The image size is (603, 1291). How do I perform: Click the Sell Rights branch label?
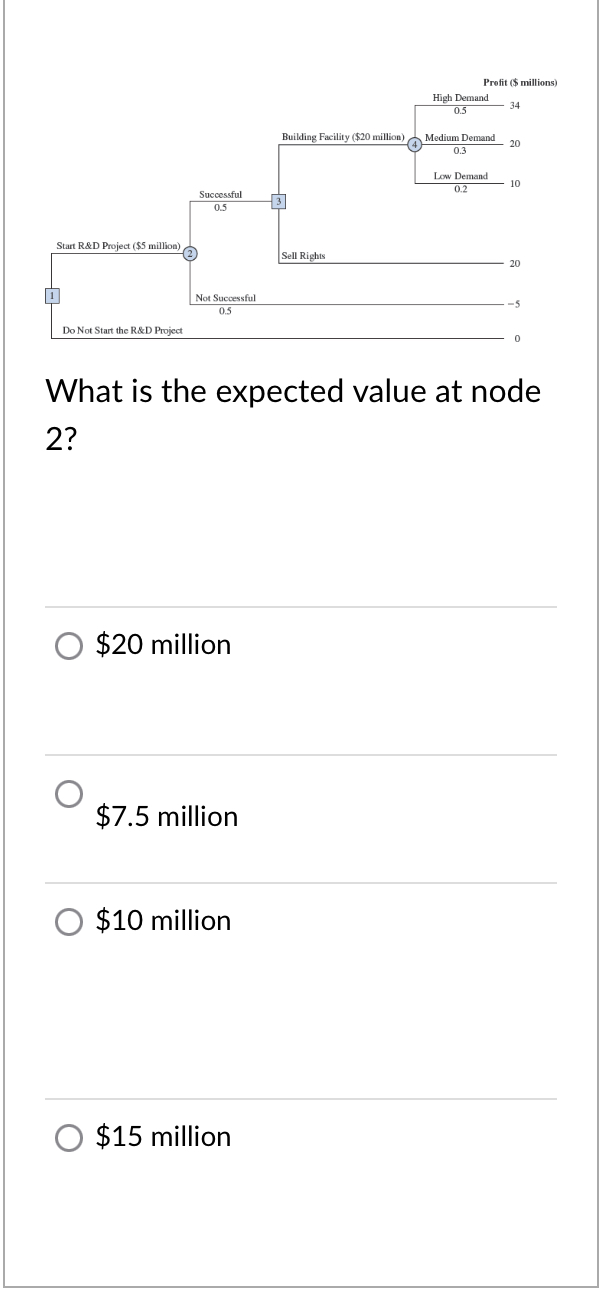[302, 255]
